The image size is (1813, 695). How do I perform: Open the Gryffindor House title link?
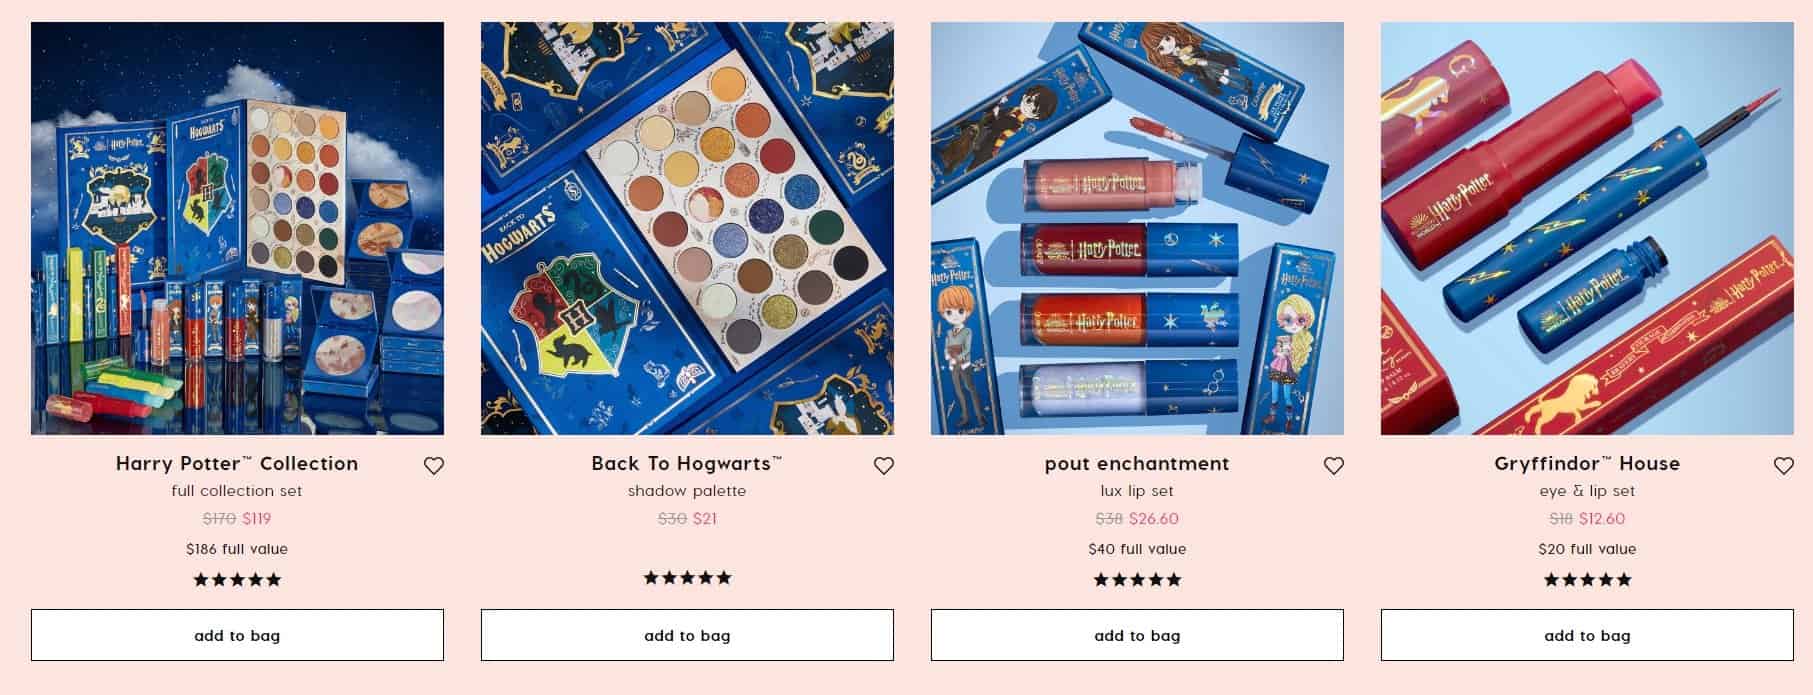coord(1587,463)
